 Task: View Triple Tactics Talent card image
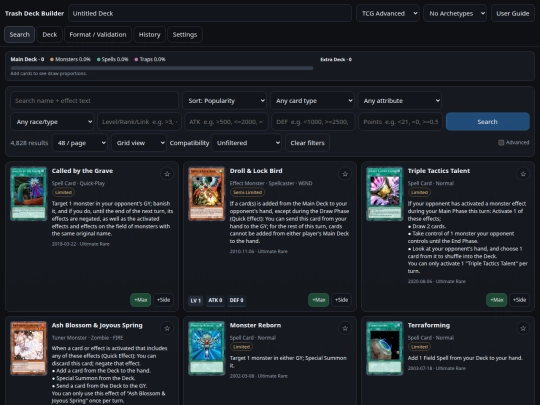tap(385, 194)
